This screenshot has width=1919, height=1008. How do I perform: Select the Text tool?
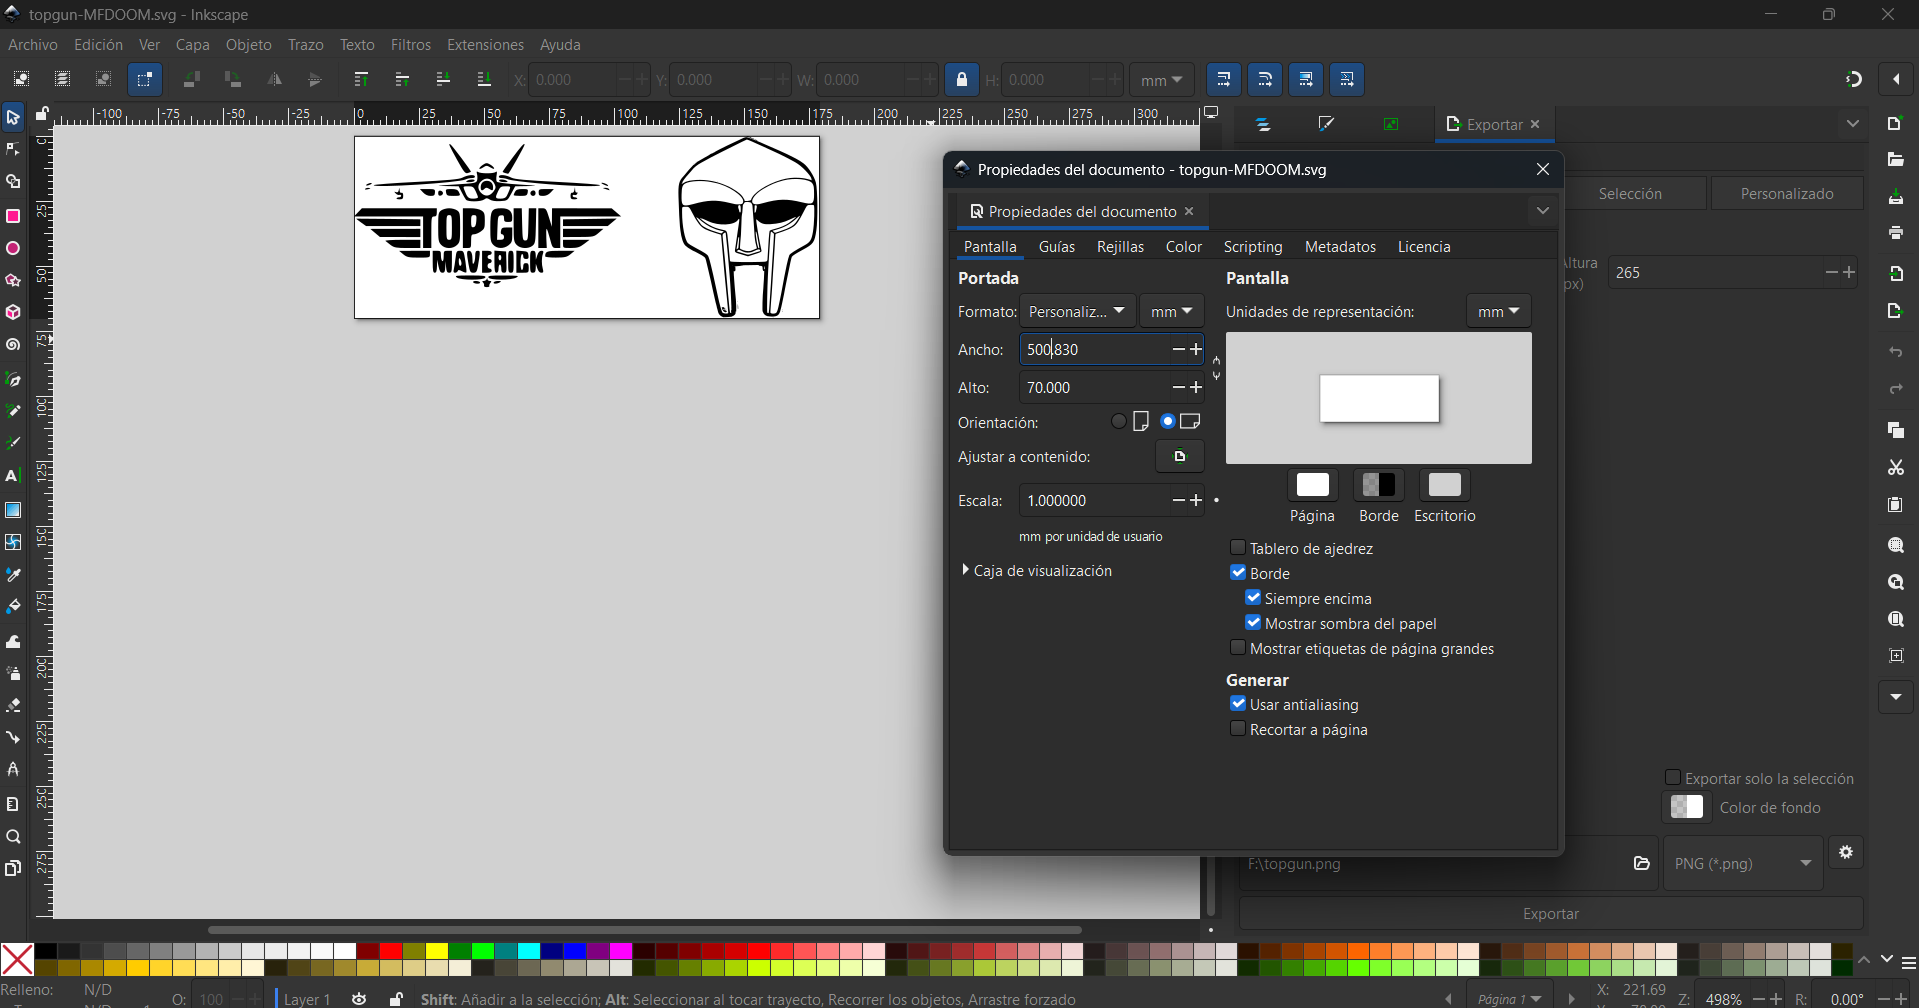[x=13, y=476]
